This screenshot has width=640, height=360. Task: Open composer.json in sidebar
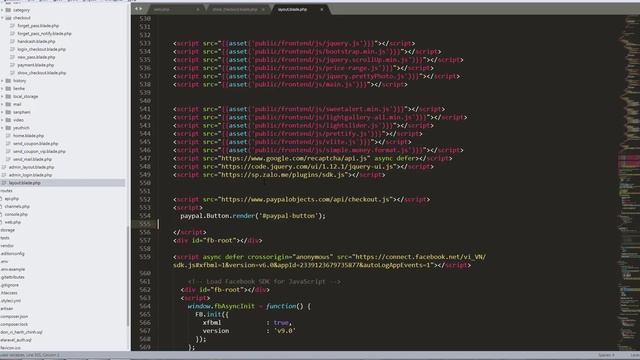click(x=14, y=316)
